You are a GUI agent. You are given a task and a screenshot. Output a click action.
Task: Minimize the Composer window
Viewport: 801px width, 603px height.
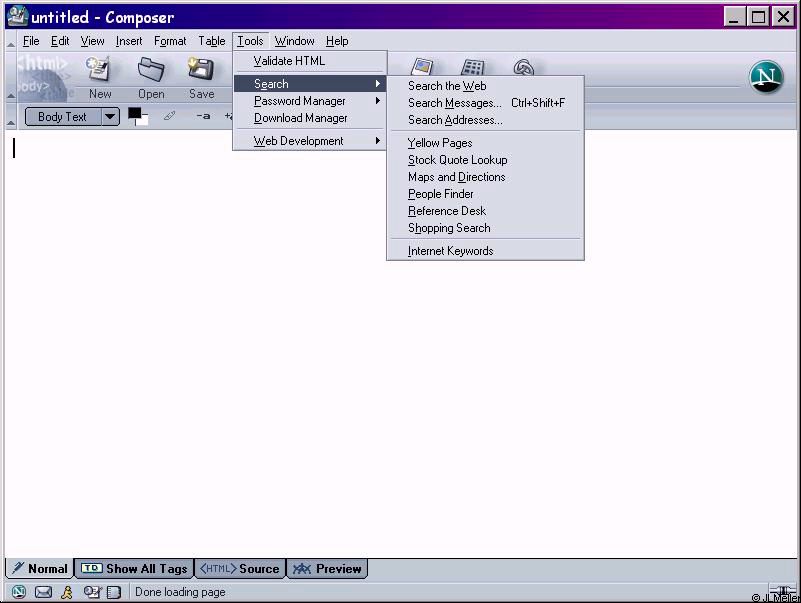734,17
